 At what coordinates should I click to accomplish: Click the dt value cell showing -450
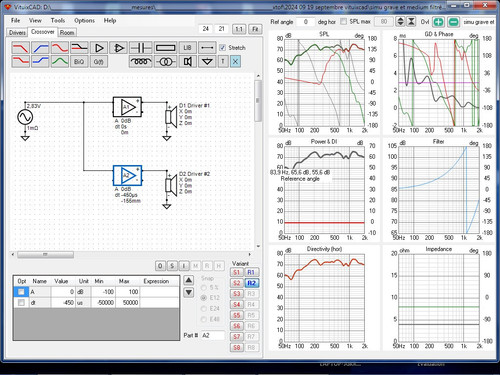coord(63,303)
